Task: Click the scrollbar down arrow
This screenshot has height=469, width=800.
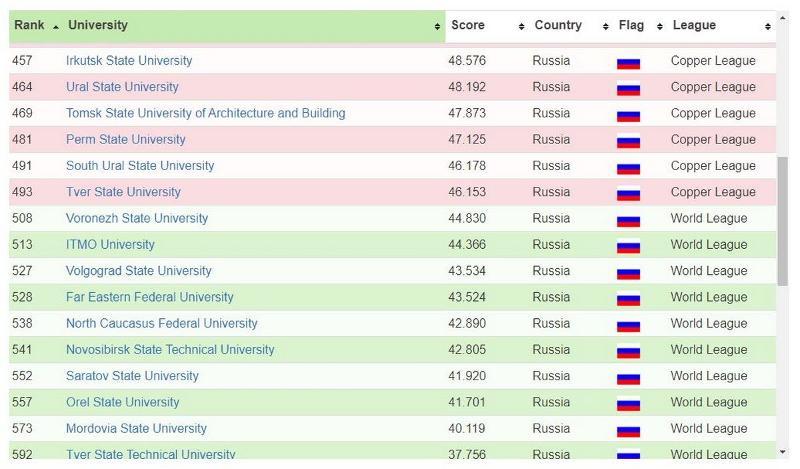Action: [x=783, y=453]
